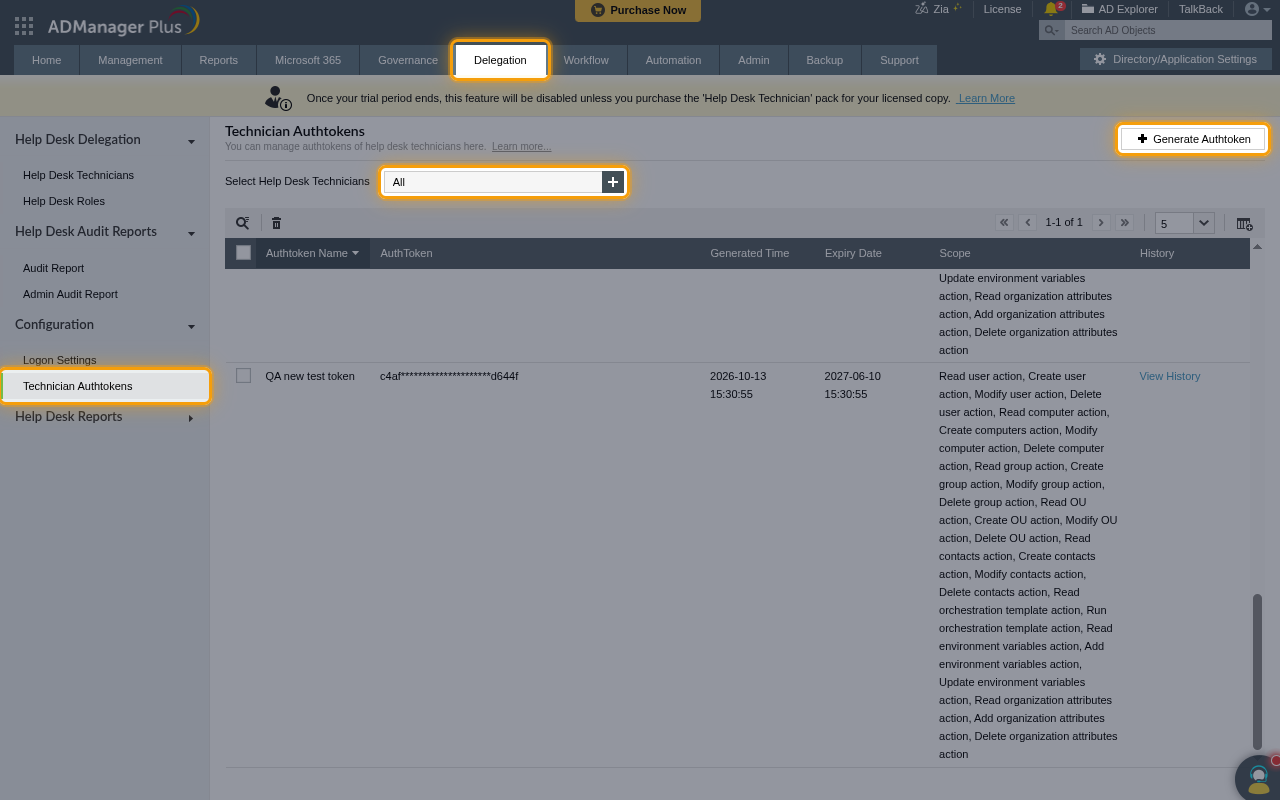
Task: Click the AD Explorer folder icon
Action: point(1088,9)
